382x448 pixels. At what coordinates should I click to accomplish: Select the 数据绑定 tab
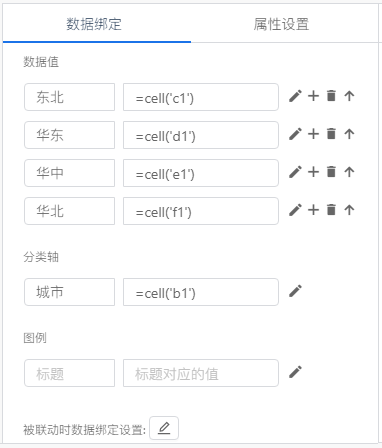[x=94, y=24]
